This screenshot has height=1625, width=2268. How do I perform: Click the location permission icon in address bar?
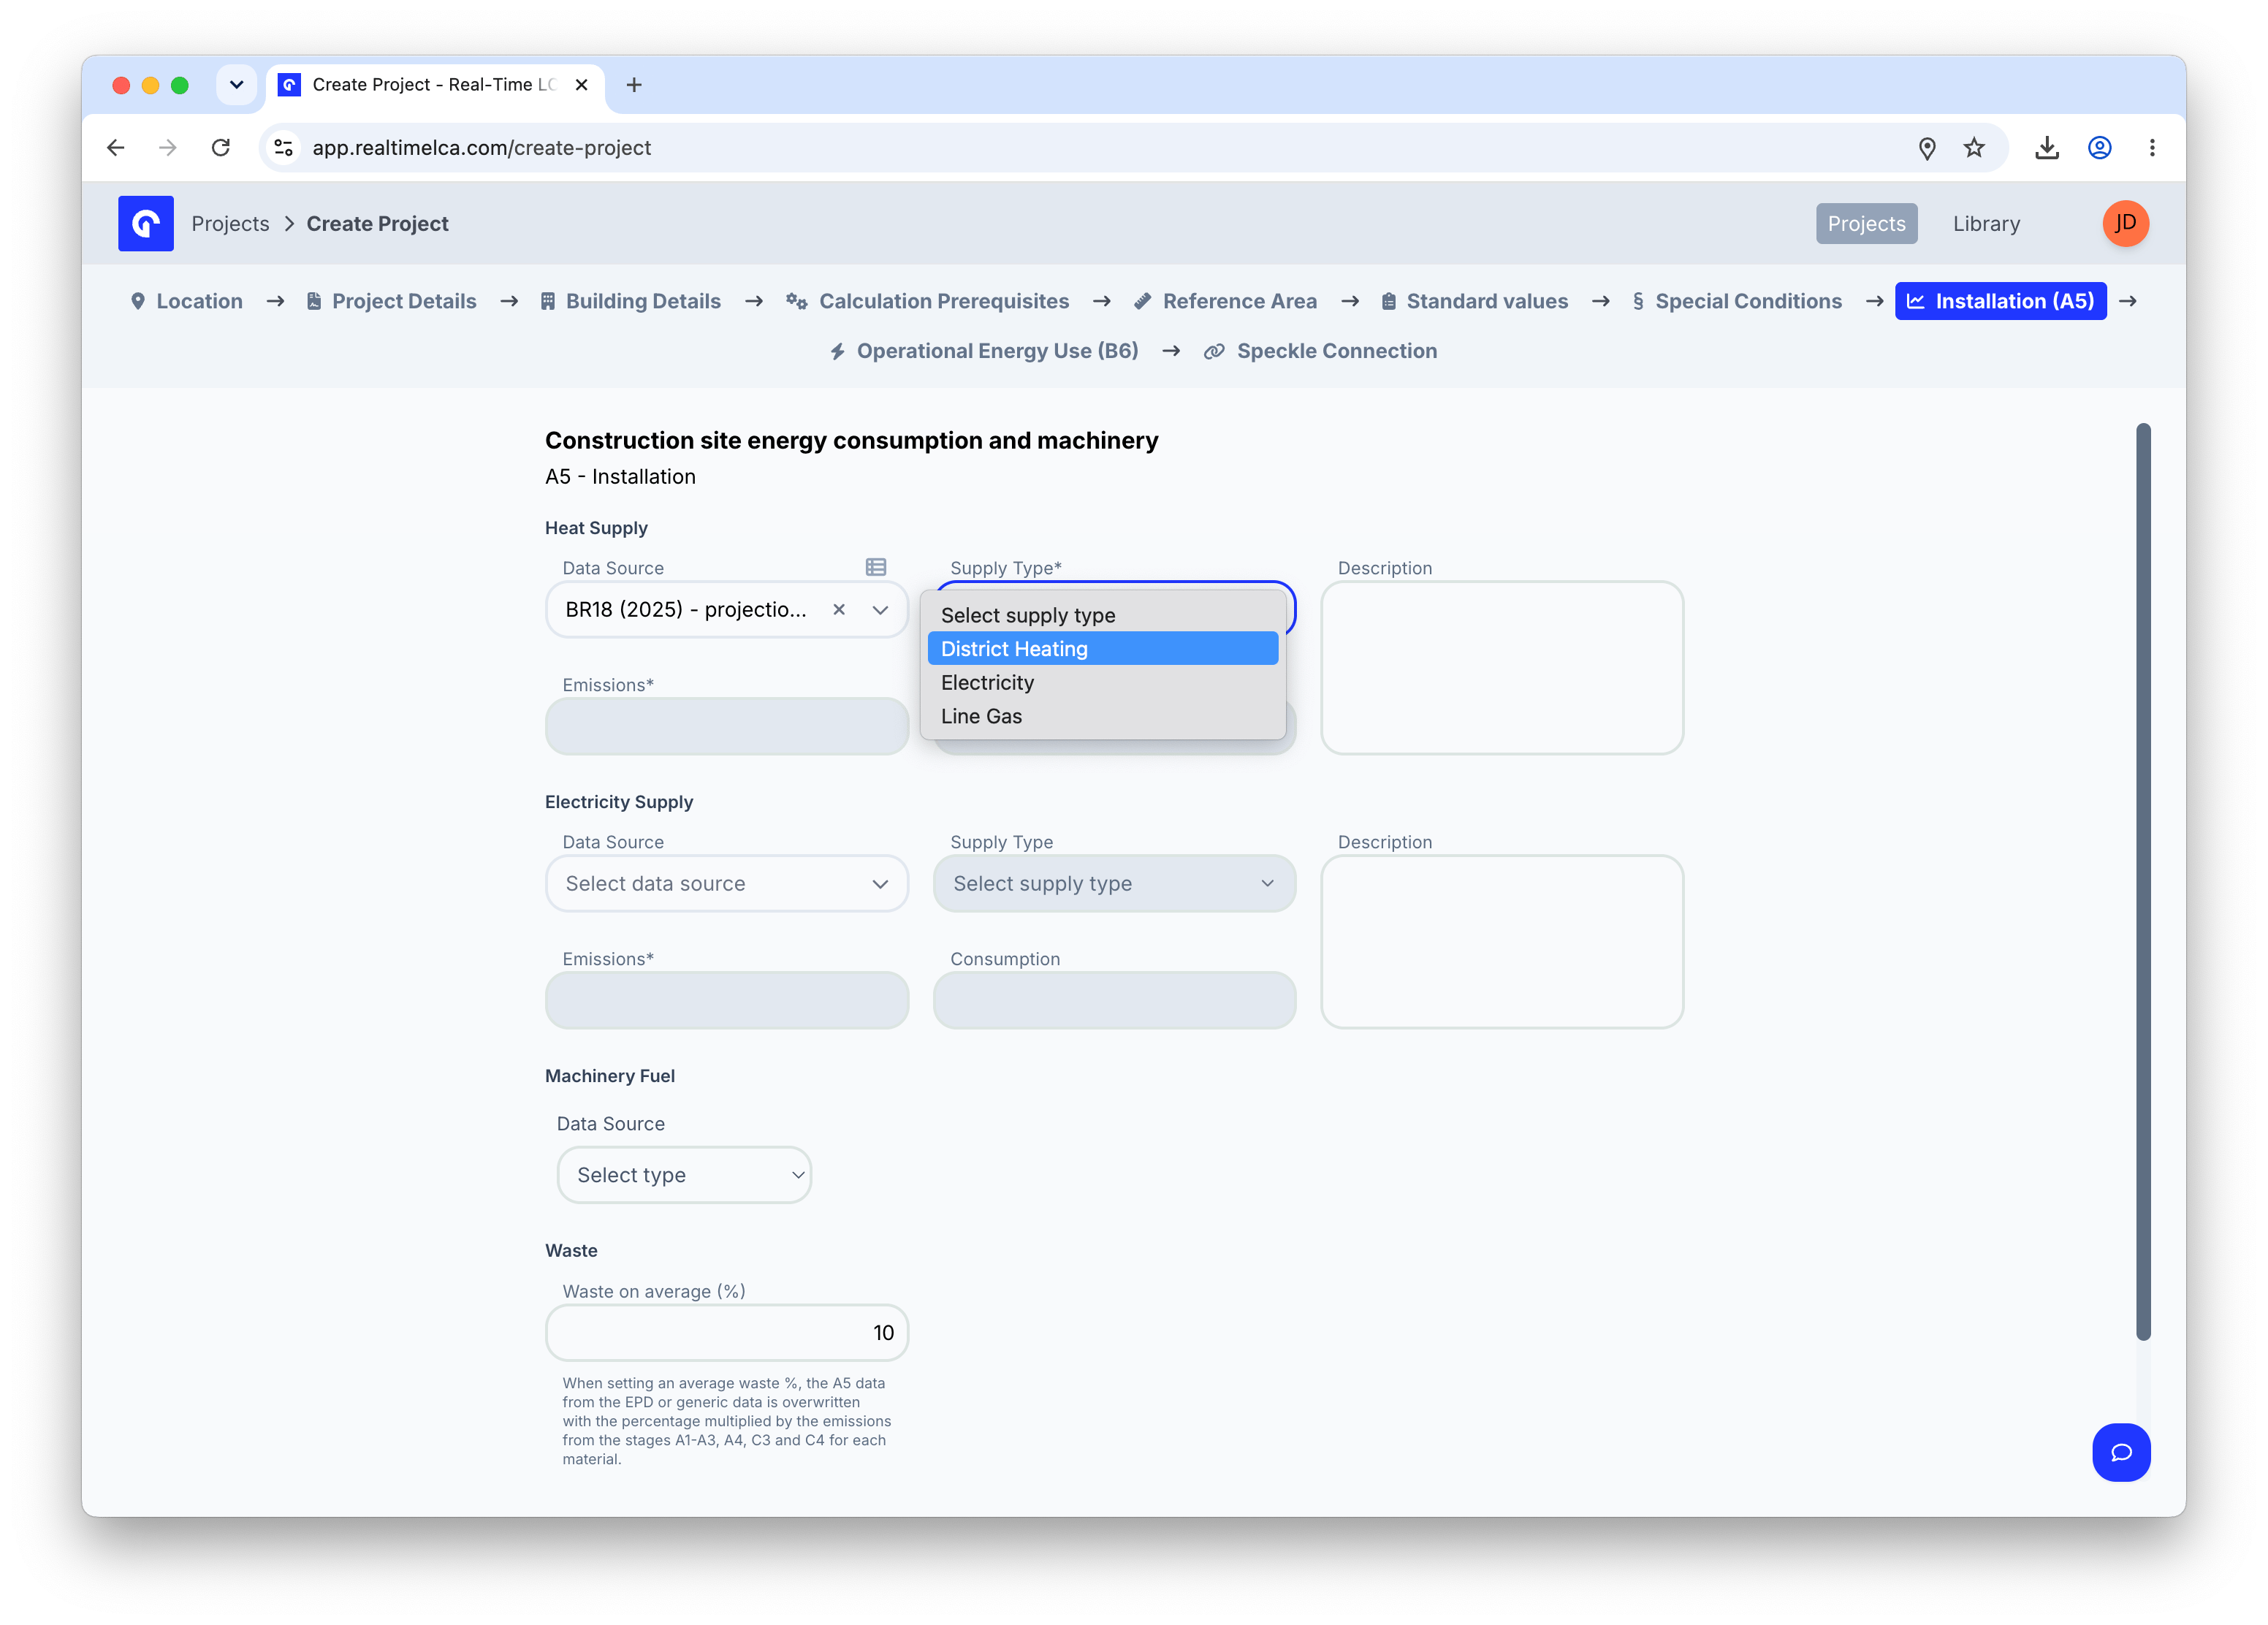(x=1927, y=148)
